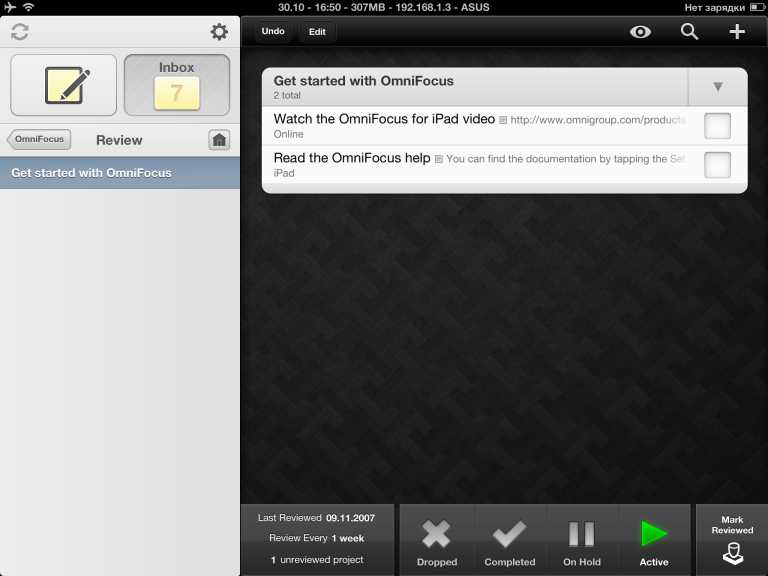This screenshot has height=576, width=768.
Task: Go back to OmniFocus
Action: pos(39,140)
